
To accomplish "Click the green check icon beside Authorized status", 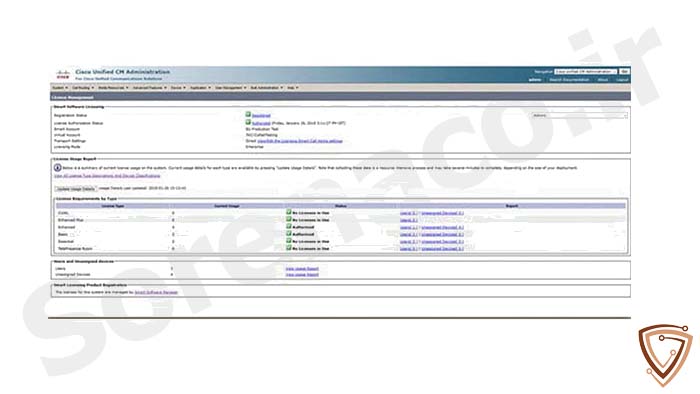I will 248,122.
